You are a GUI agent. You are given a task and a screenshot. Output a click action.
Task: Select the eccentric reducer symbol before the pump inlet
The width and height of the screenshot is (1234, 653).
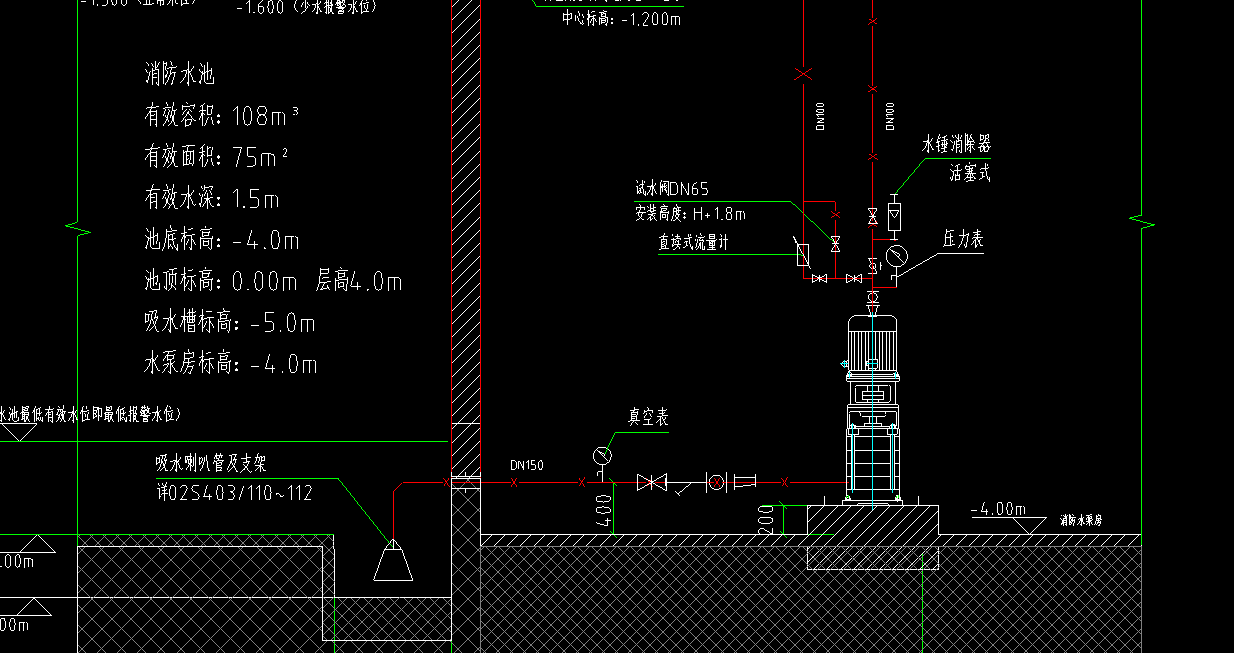coord(746,482)
